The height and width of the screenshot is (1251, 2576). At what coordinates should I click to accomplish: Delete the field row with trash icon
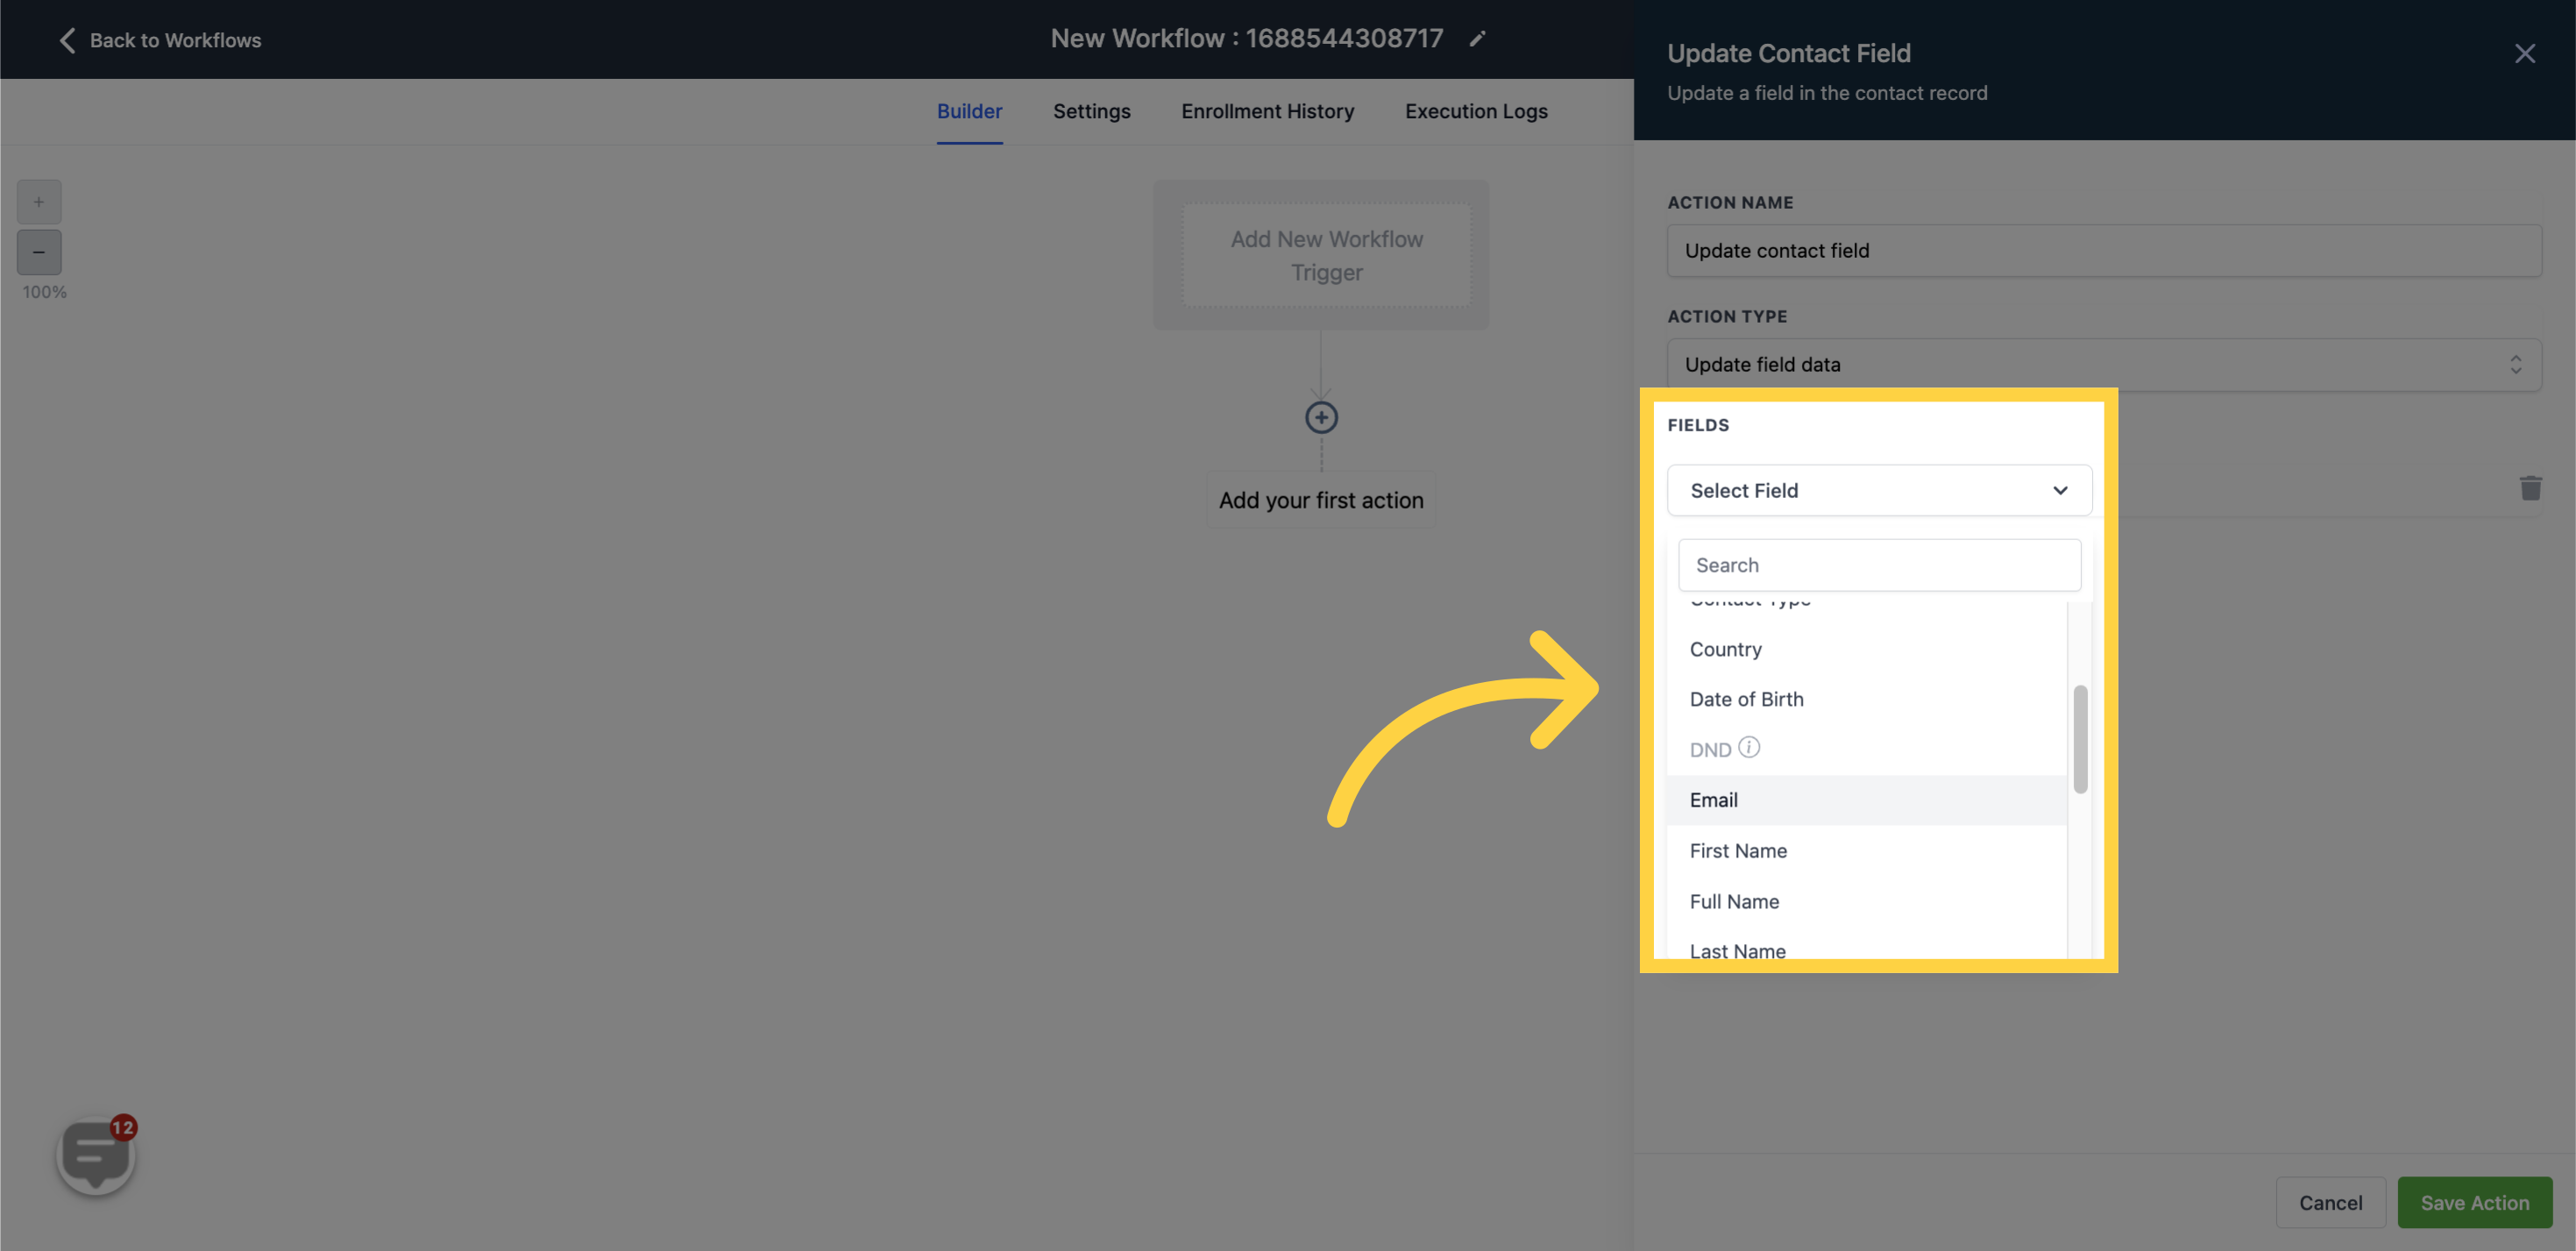click(2530, 488)
